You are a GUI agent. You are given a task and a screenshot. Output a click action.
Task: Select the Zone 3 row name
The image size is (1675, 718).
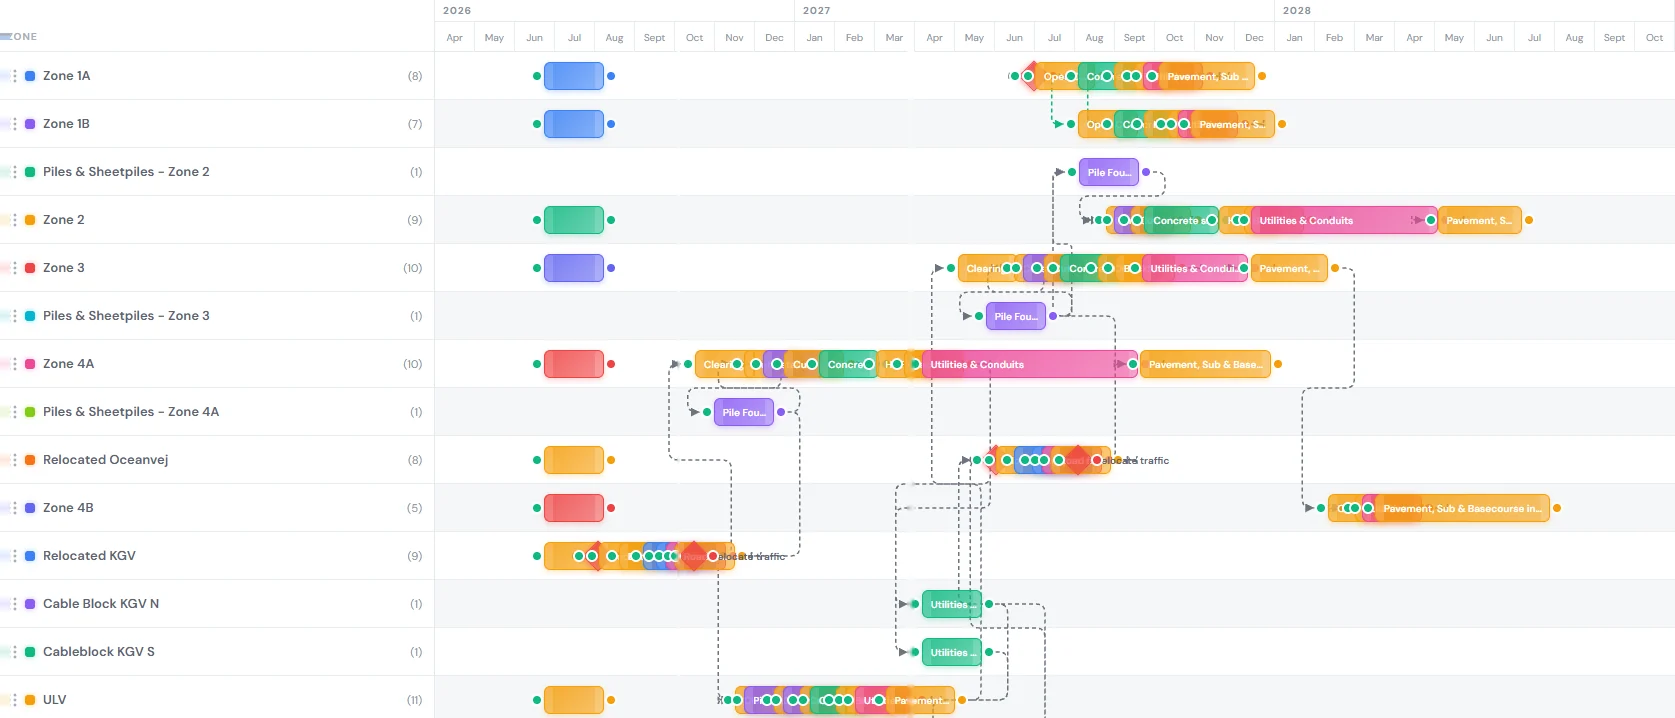64,268
